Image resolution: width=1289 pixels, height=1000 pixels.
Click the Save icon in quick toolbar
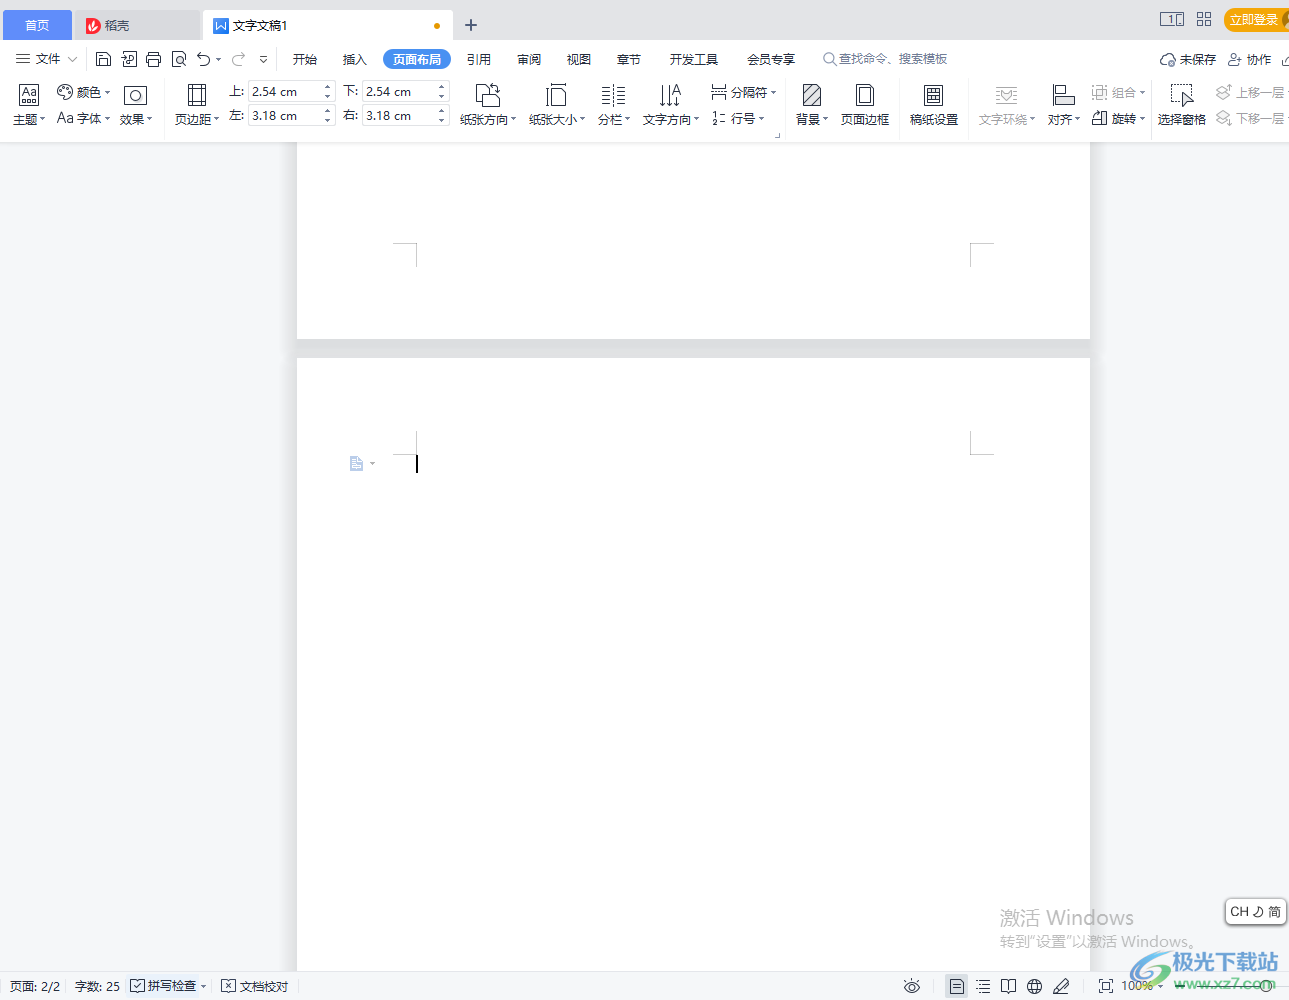(x=103, y=59)
